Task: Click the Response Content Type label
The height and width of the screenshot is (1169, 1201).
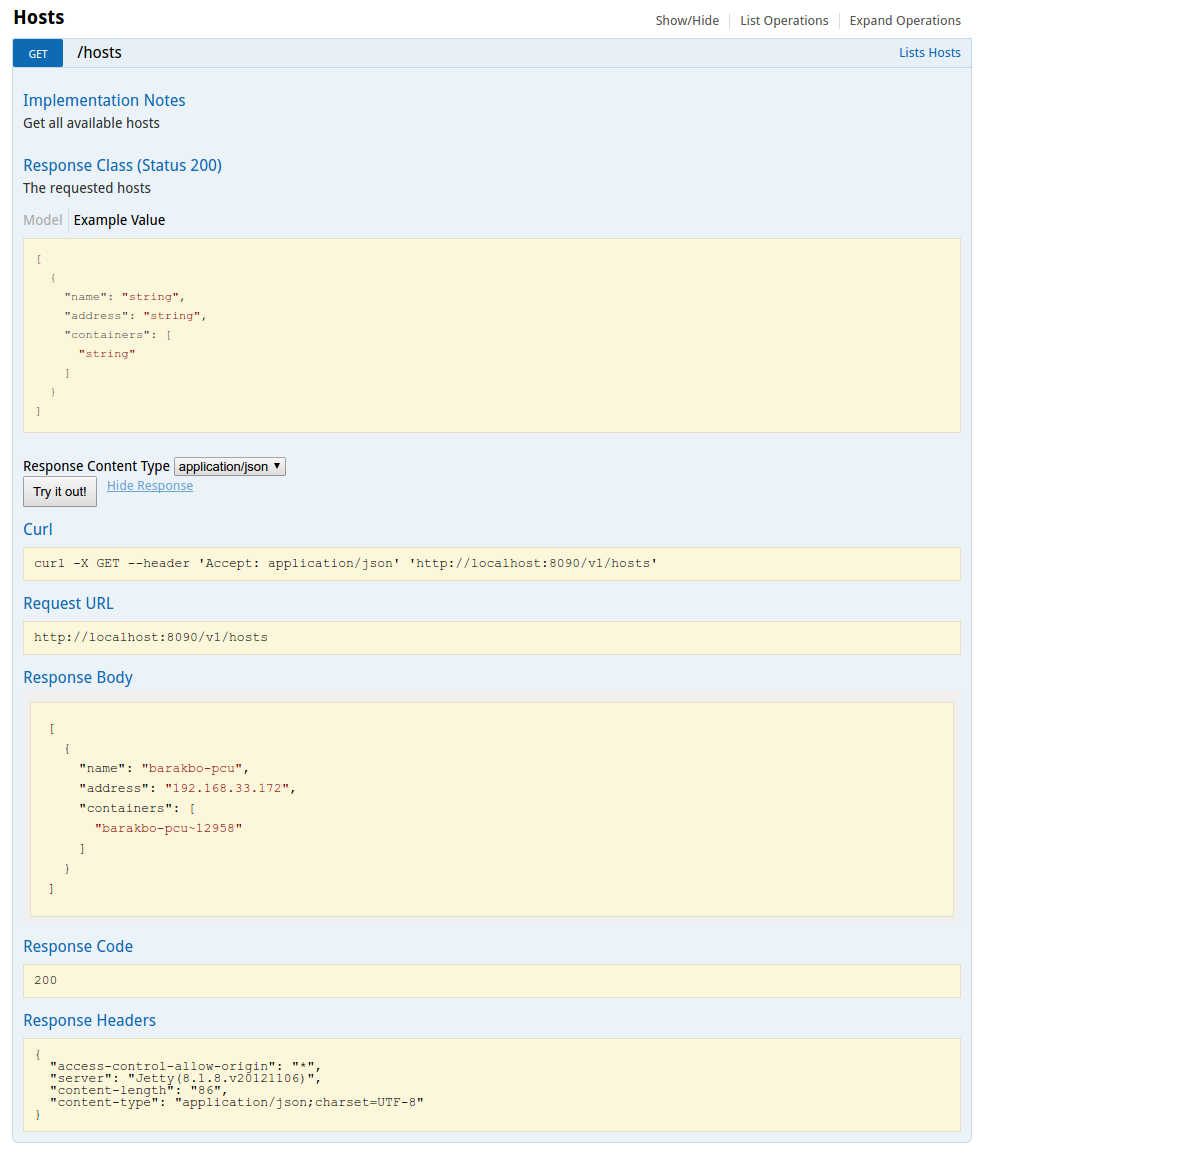Action: click(96, 466)
